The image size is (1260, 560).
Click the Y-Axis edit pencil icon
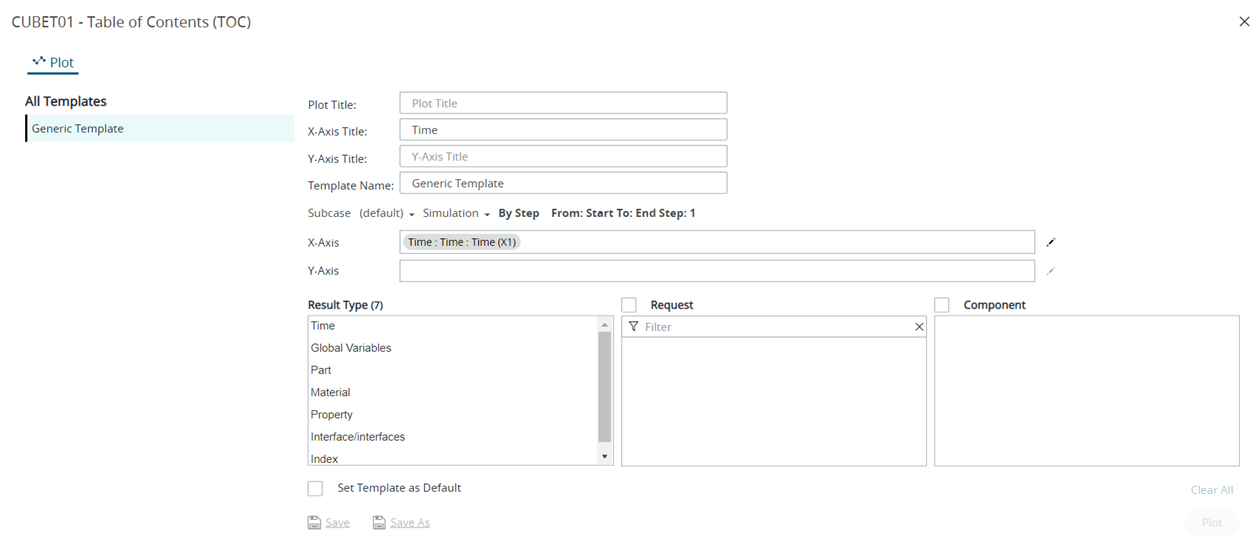pos(1051,271)
